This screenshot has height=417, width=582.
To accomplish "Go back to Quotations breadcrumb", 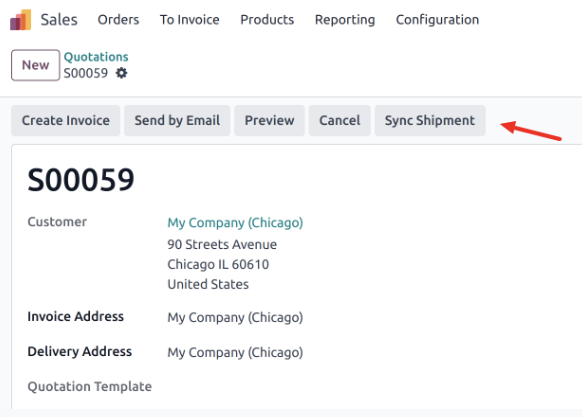I will click(x=96, y=57).
